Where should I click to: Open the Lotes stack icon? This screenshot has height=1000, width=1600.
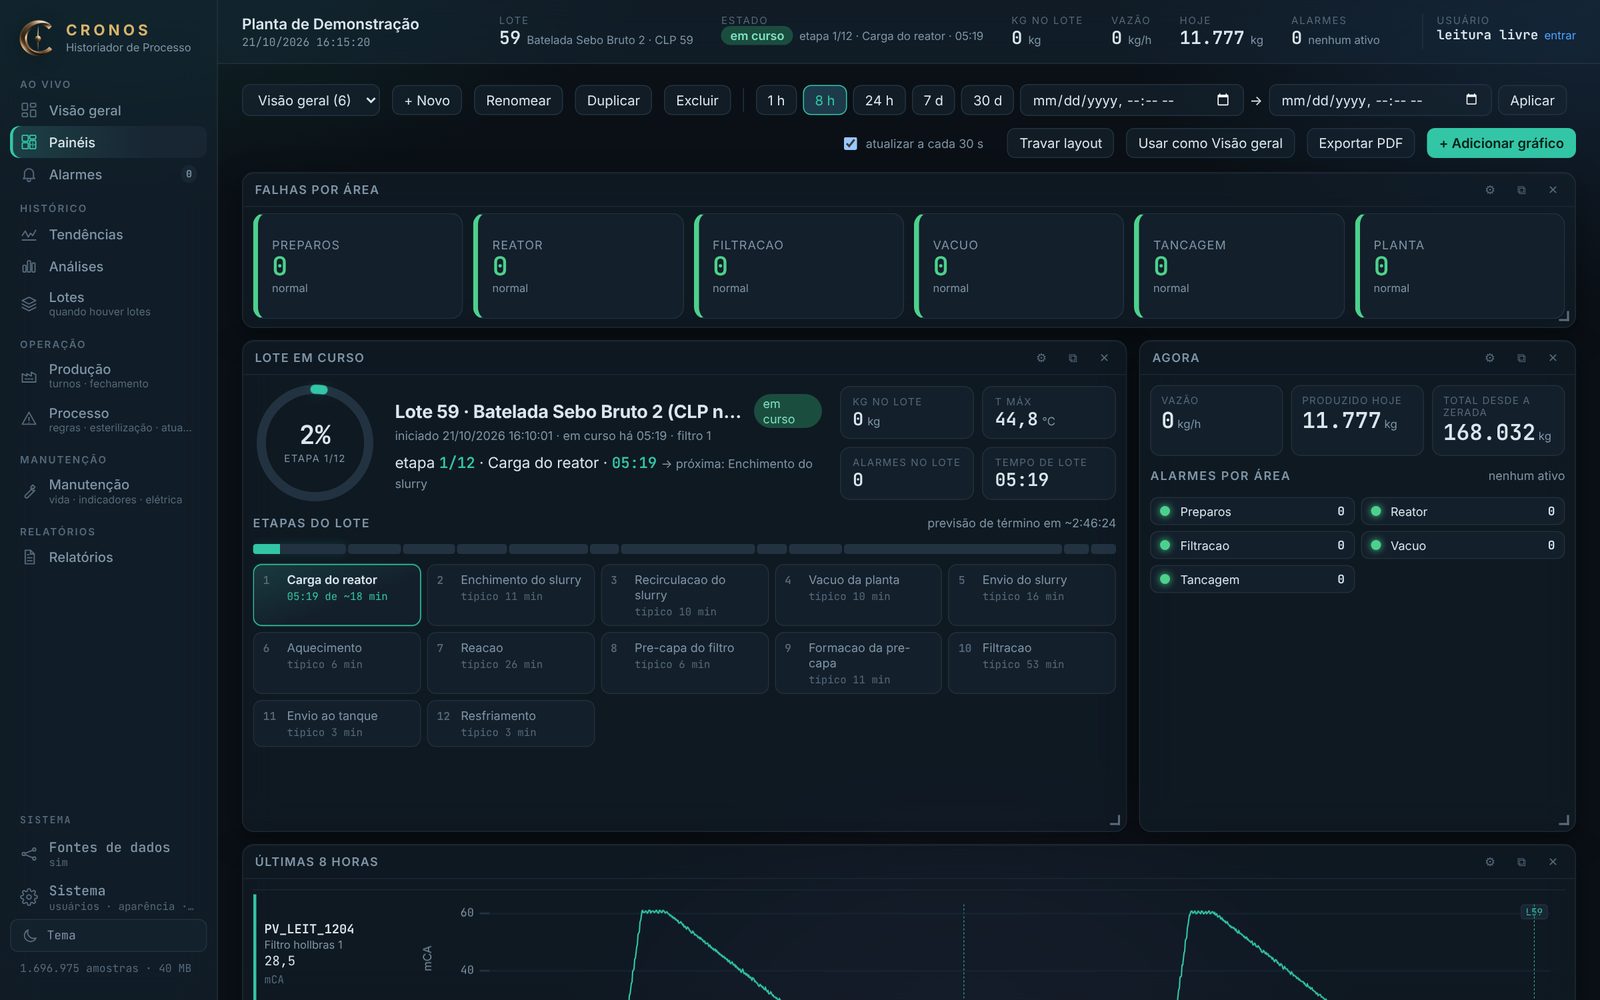[29, 304]
